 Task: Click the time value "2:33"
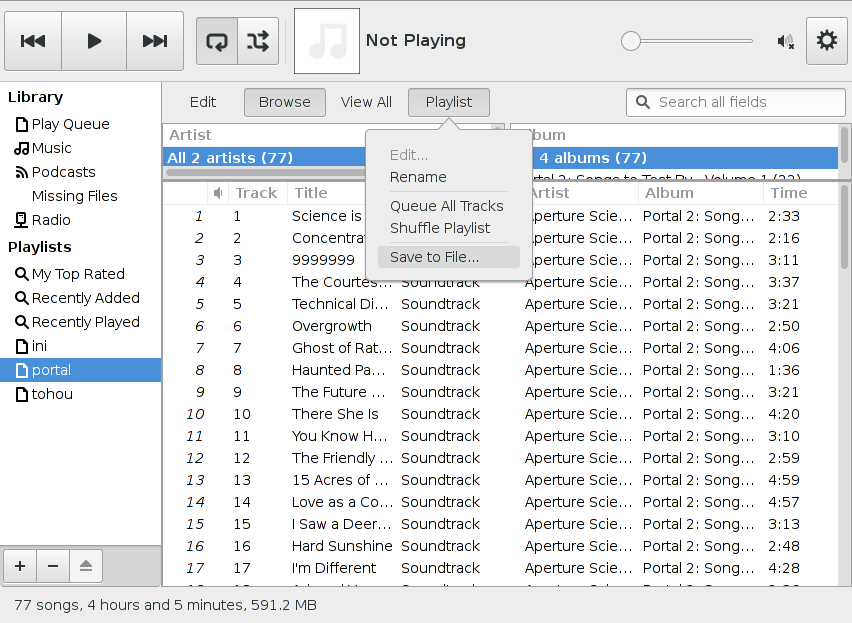click(x=784, y=216)
